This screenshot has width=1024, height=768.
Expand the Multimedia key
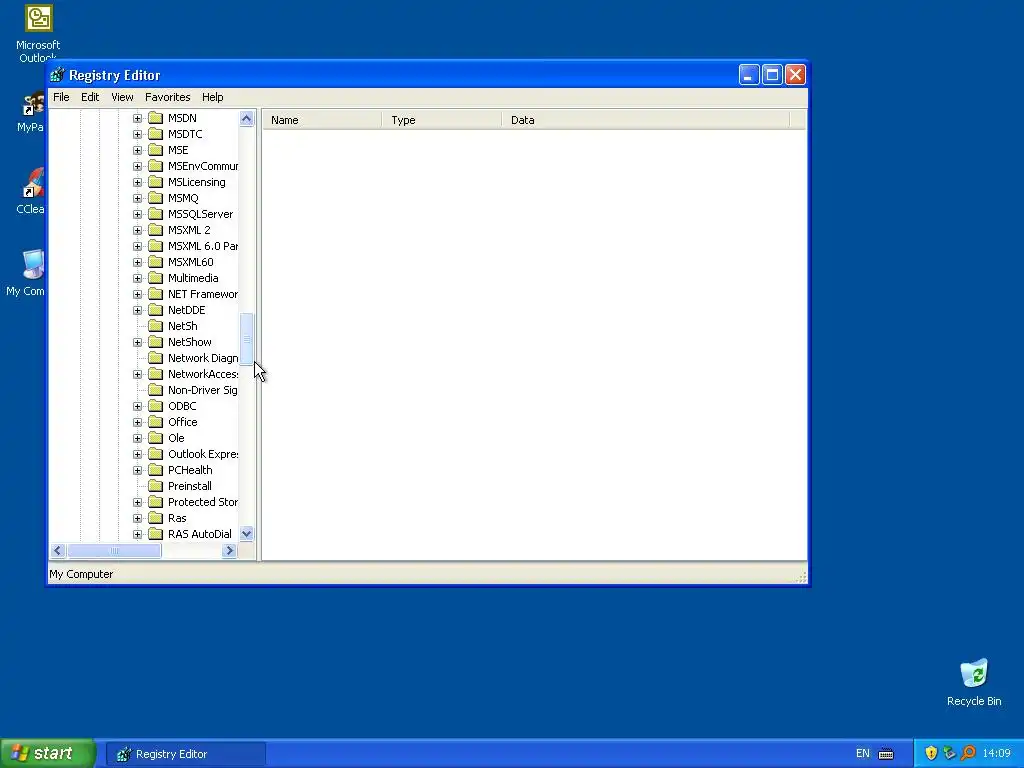point(137,278)
